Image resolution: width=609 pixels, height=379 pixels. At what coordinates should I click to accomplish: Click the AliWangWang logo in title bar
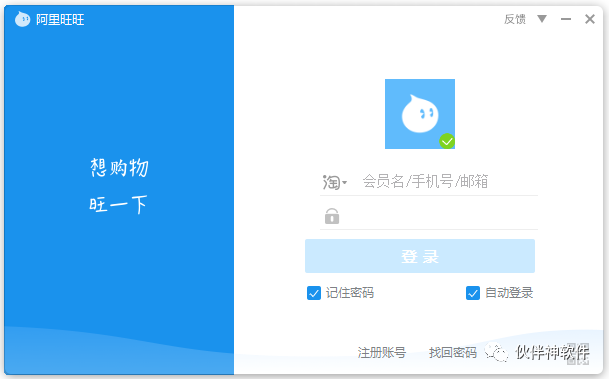tap(22, 19)
